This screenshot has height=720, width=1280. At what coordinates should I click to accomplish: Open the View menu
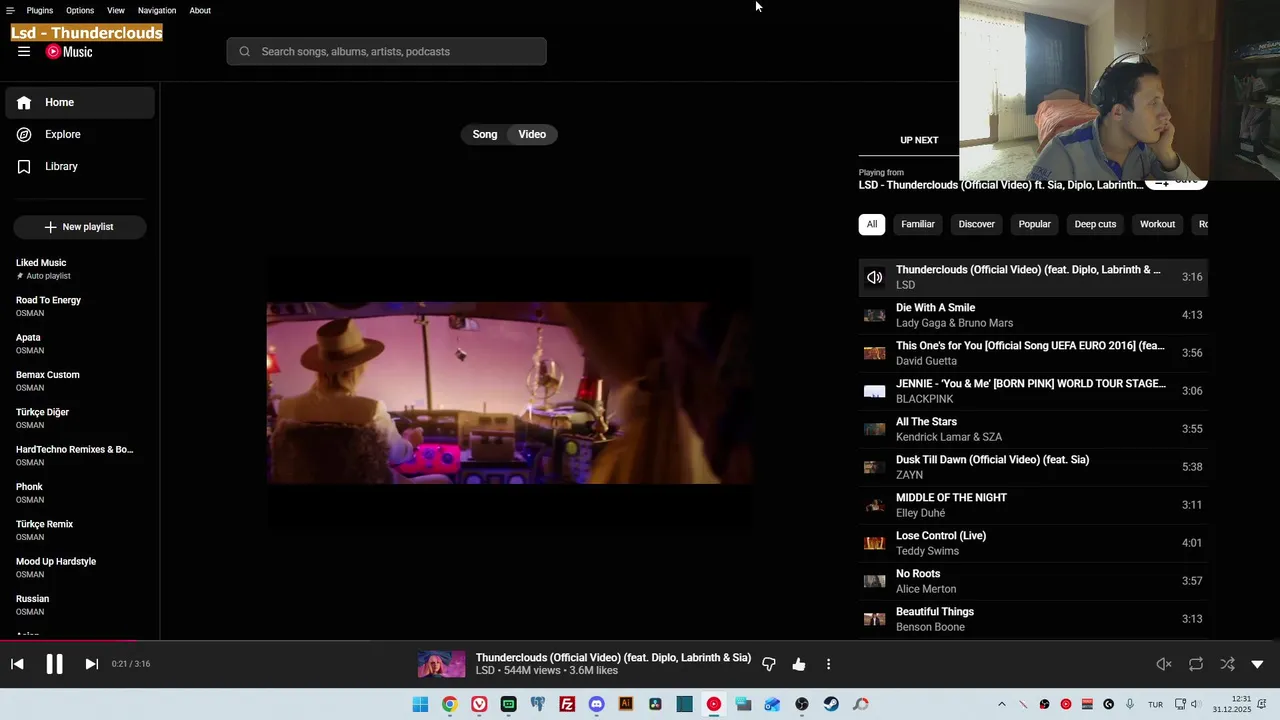116,10
